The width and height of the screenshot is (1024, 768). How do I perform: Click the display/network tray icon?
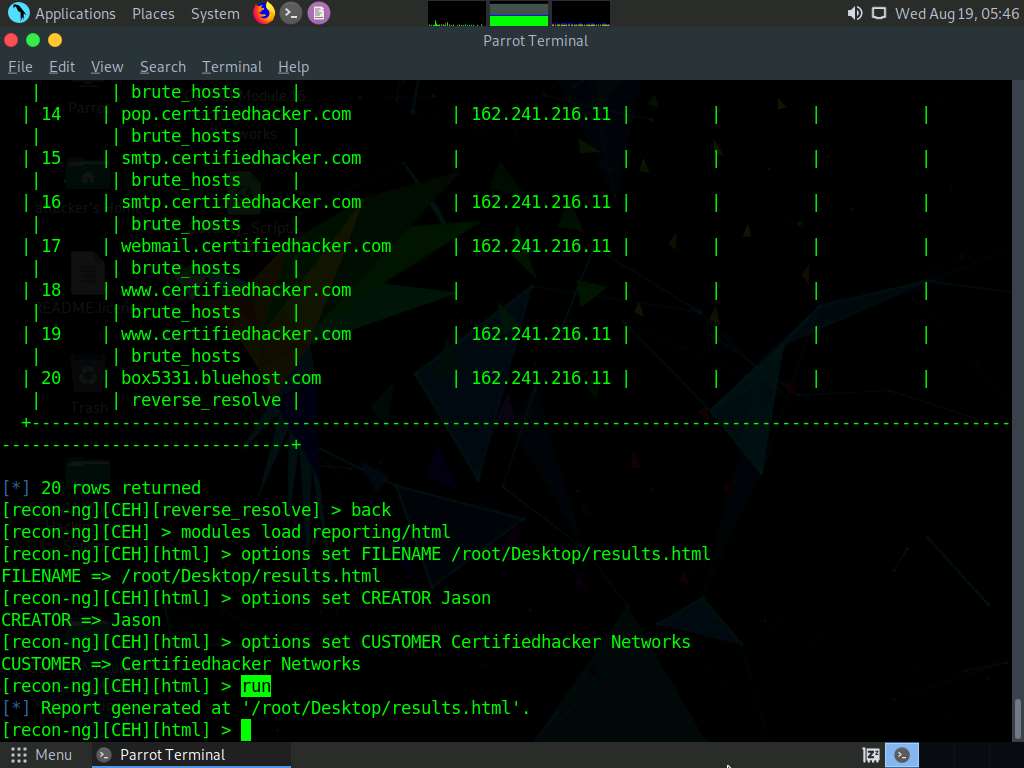[879, 13]
